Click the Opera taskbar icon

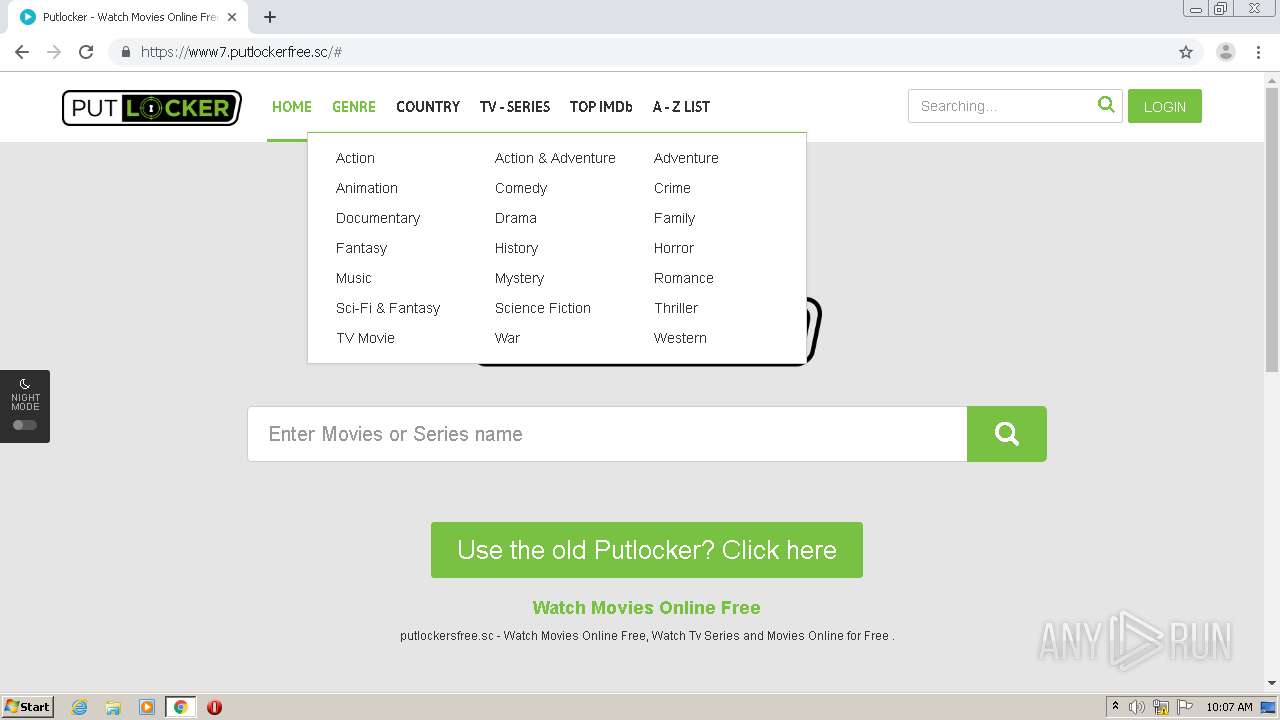(214, 707)
